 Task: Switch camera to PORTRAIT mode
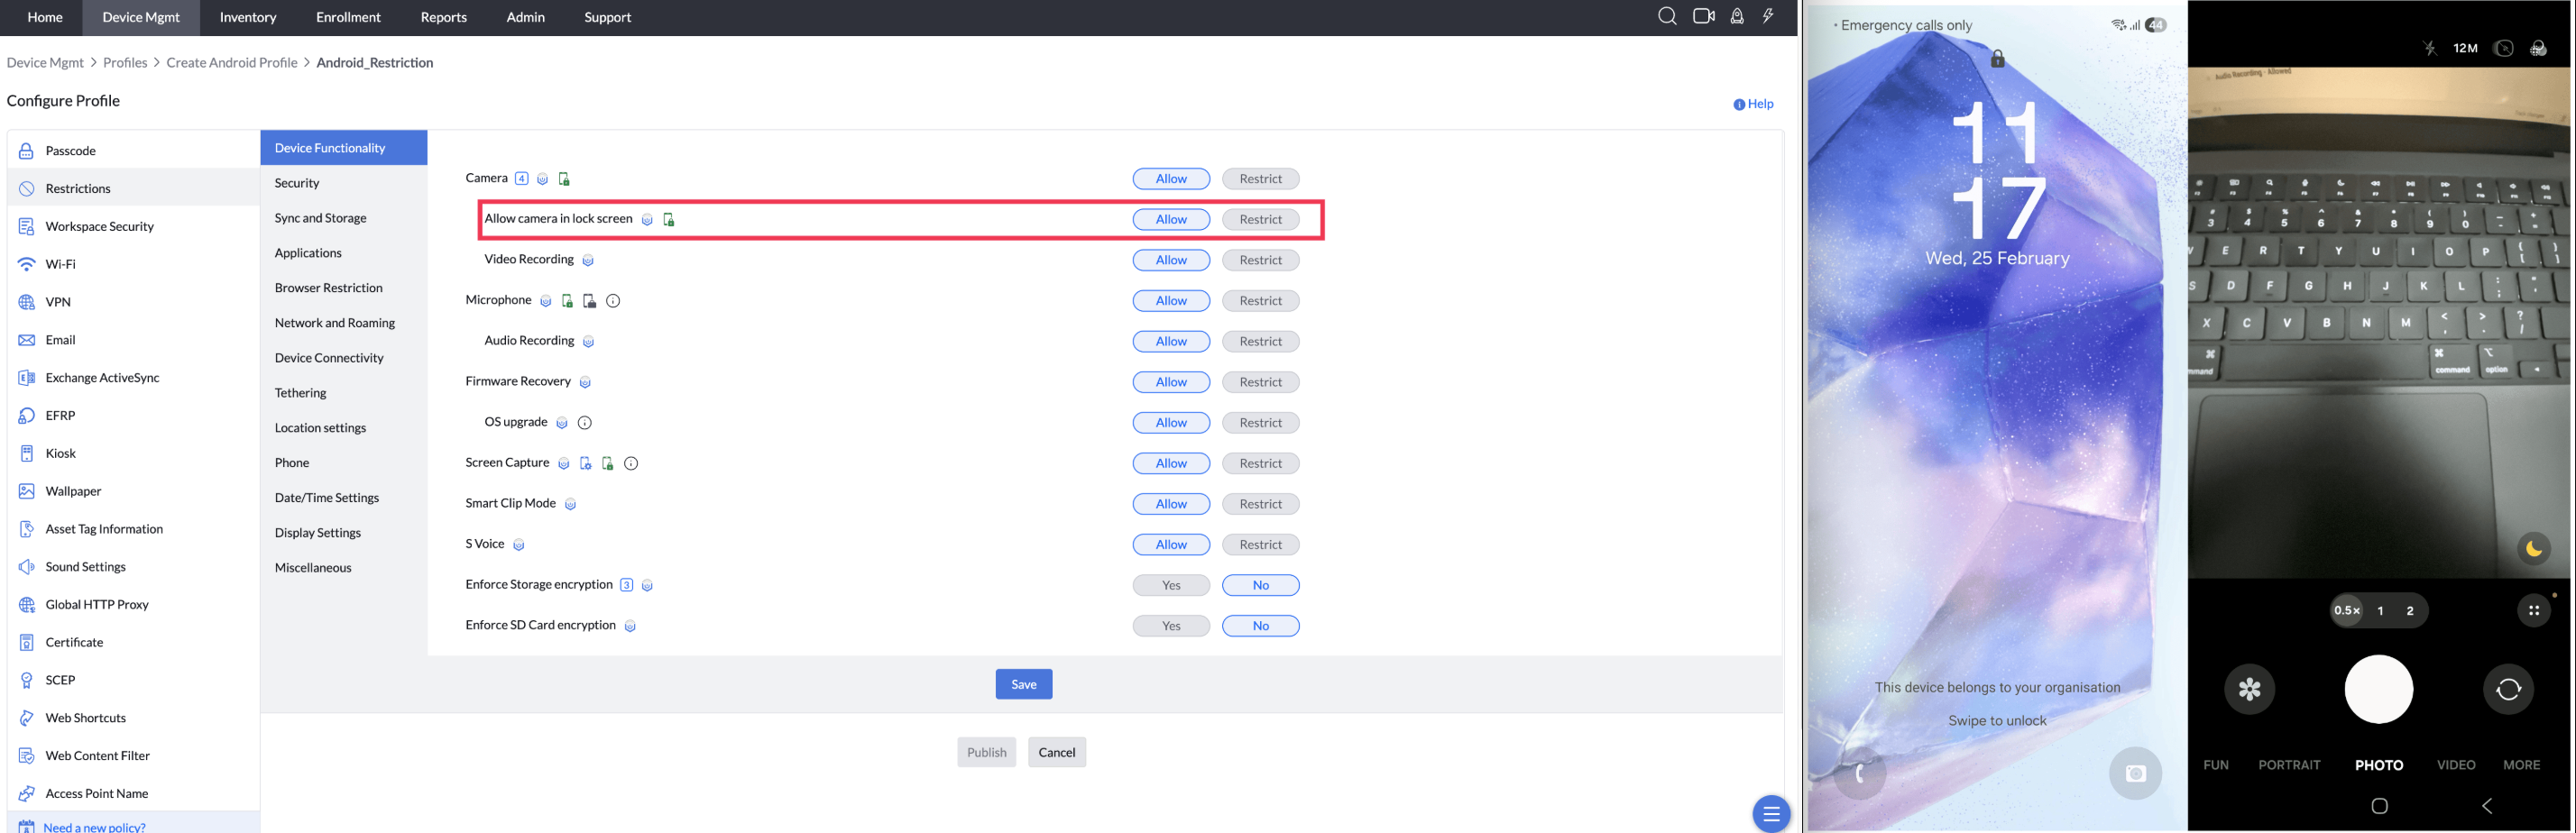click(x=2289, y=765)
